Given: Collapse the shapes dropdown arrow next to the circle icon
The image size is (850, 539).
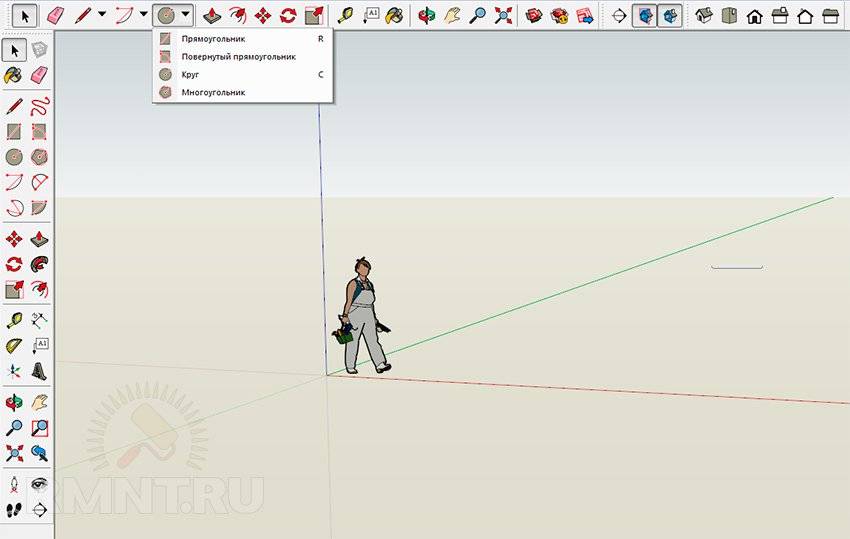Looking at the screenshot, I should [x=186, y=15].
